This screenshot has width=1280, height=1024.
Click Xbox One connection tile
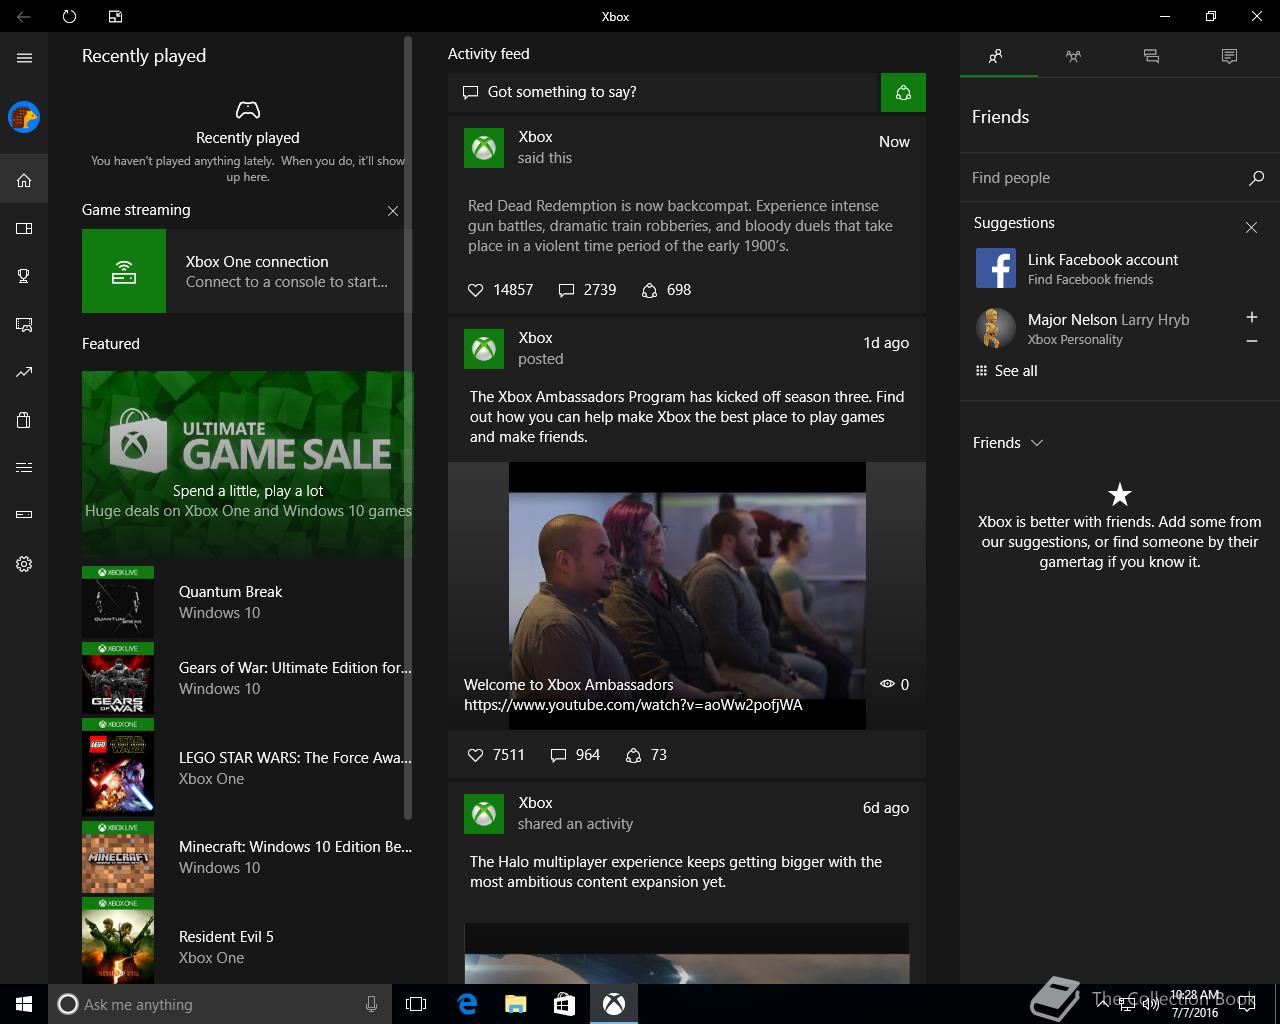coord(247,271)
